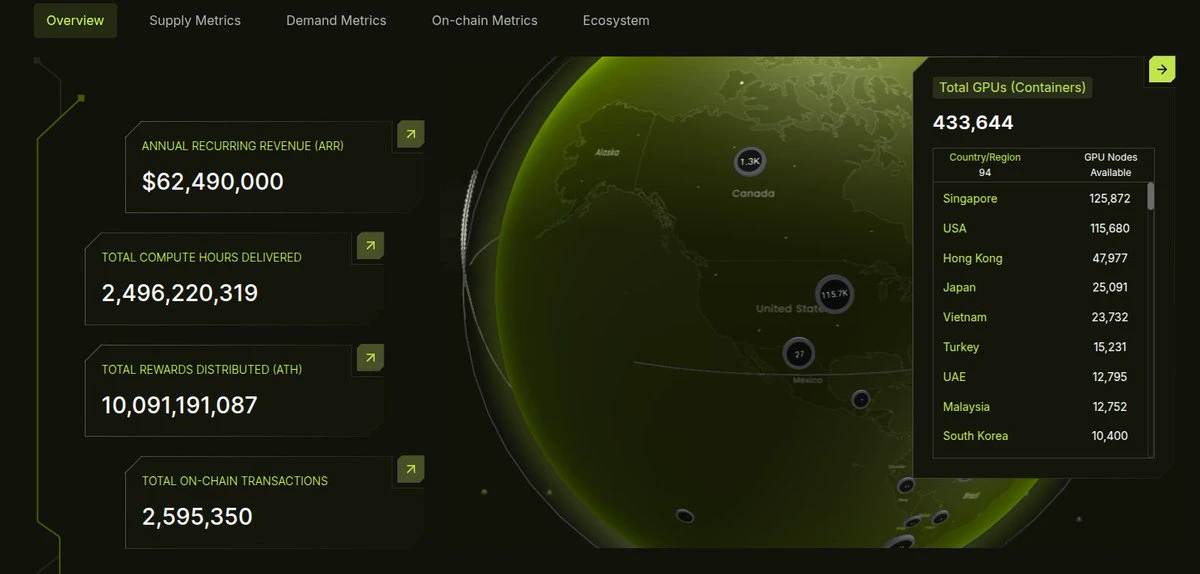Select the Vietnam row

pos(1039,317)
